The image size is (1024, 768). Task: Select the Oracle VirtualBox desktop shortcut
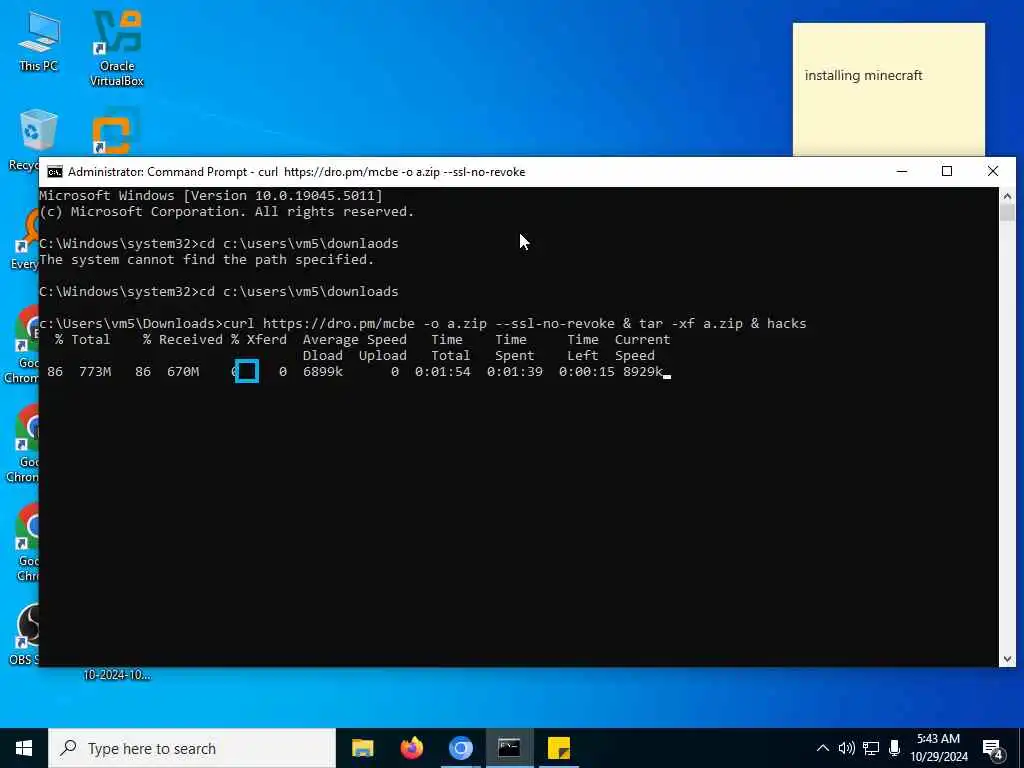117,48
